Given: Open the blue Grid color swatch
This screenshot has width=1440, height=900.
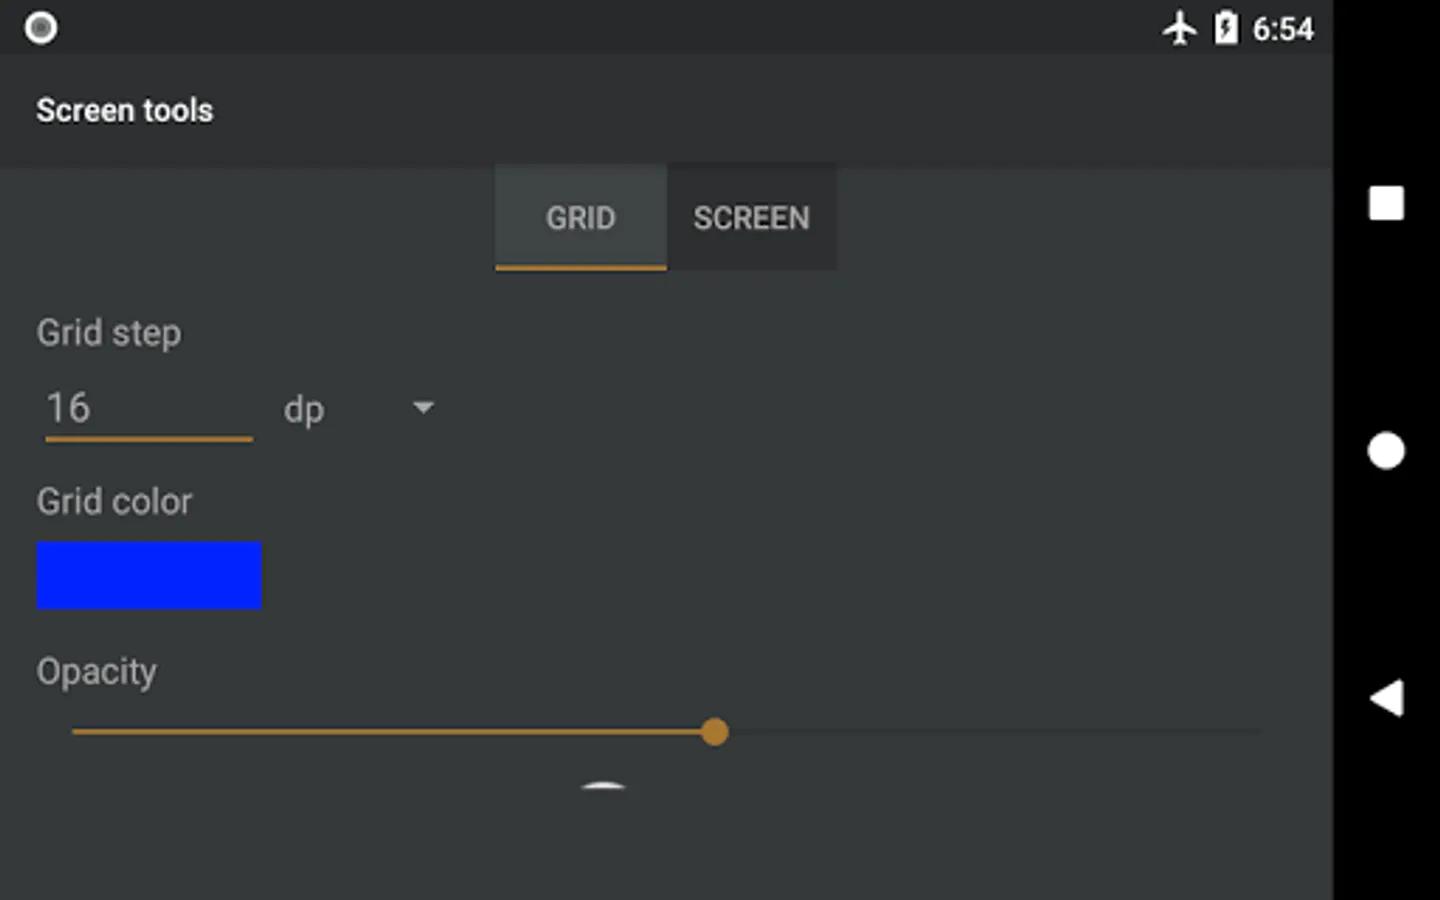Looking at the screenshot, I should [x=149, y=575].
